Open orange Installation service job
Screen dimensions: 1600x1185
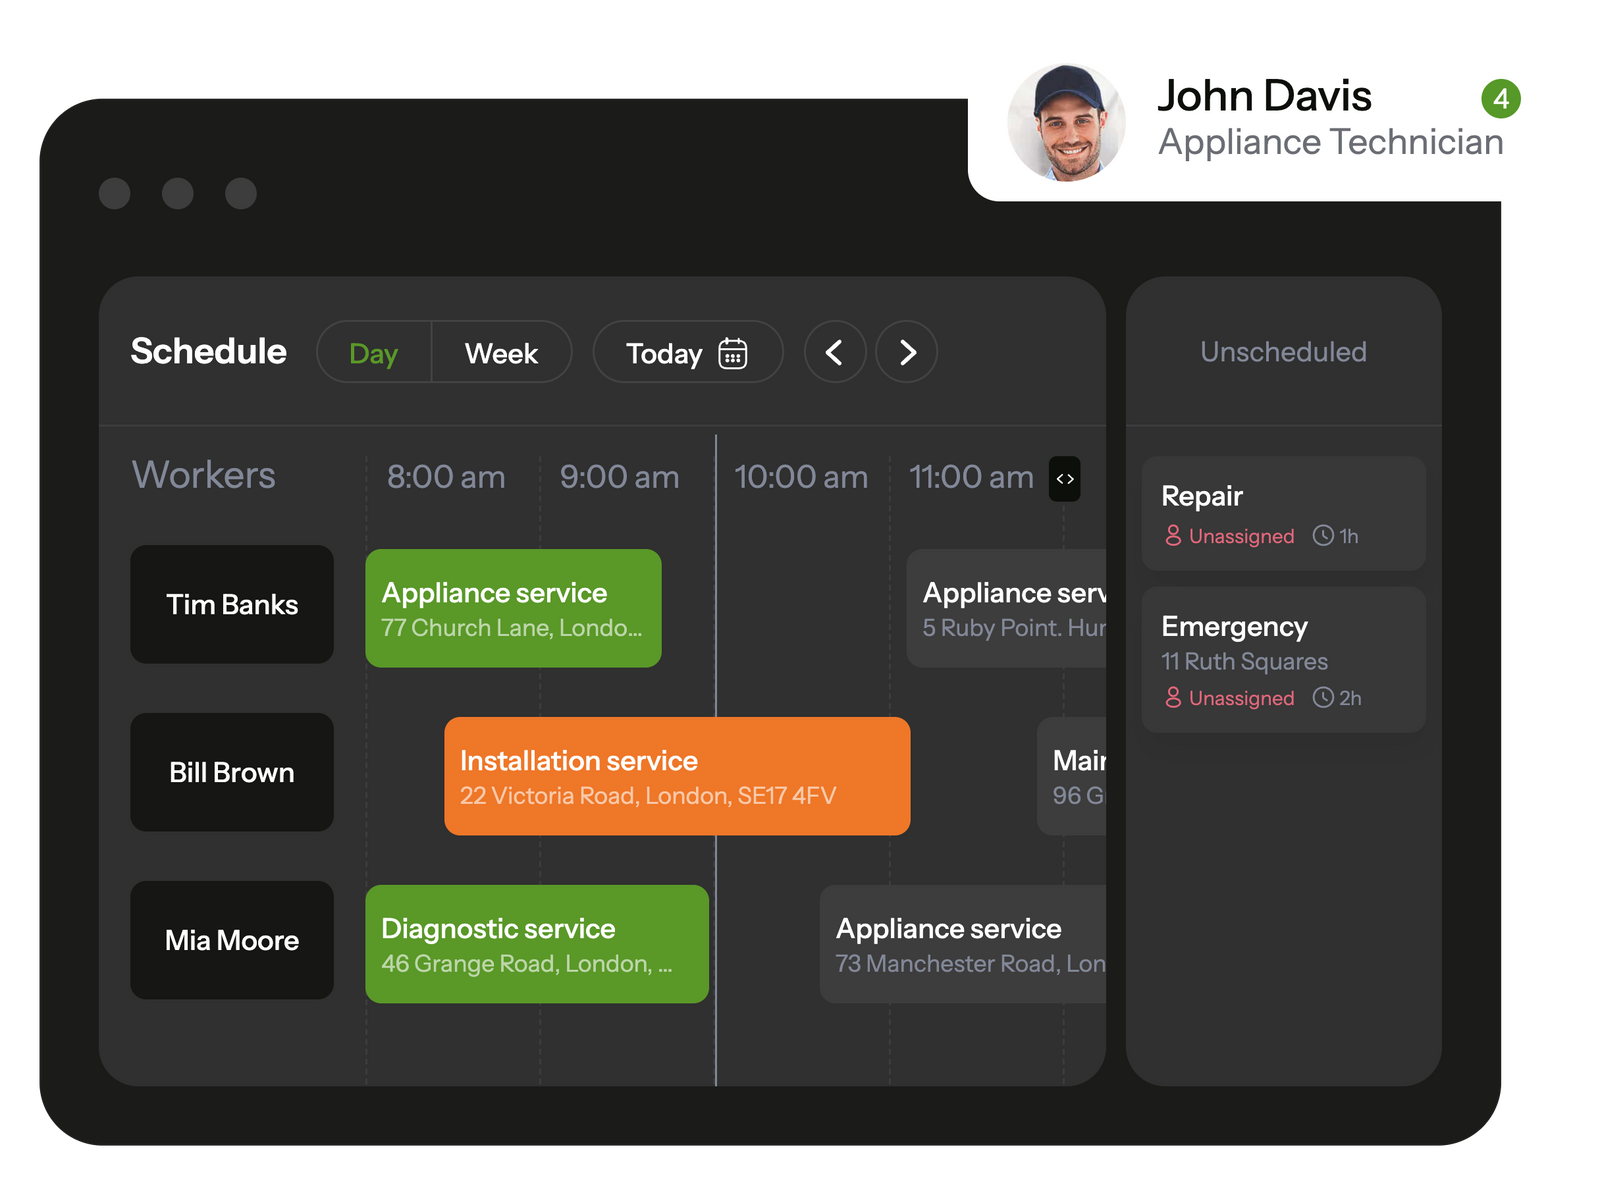tap(677, 777)
